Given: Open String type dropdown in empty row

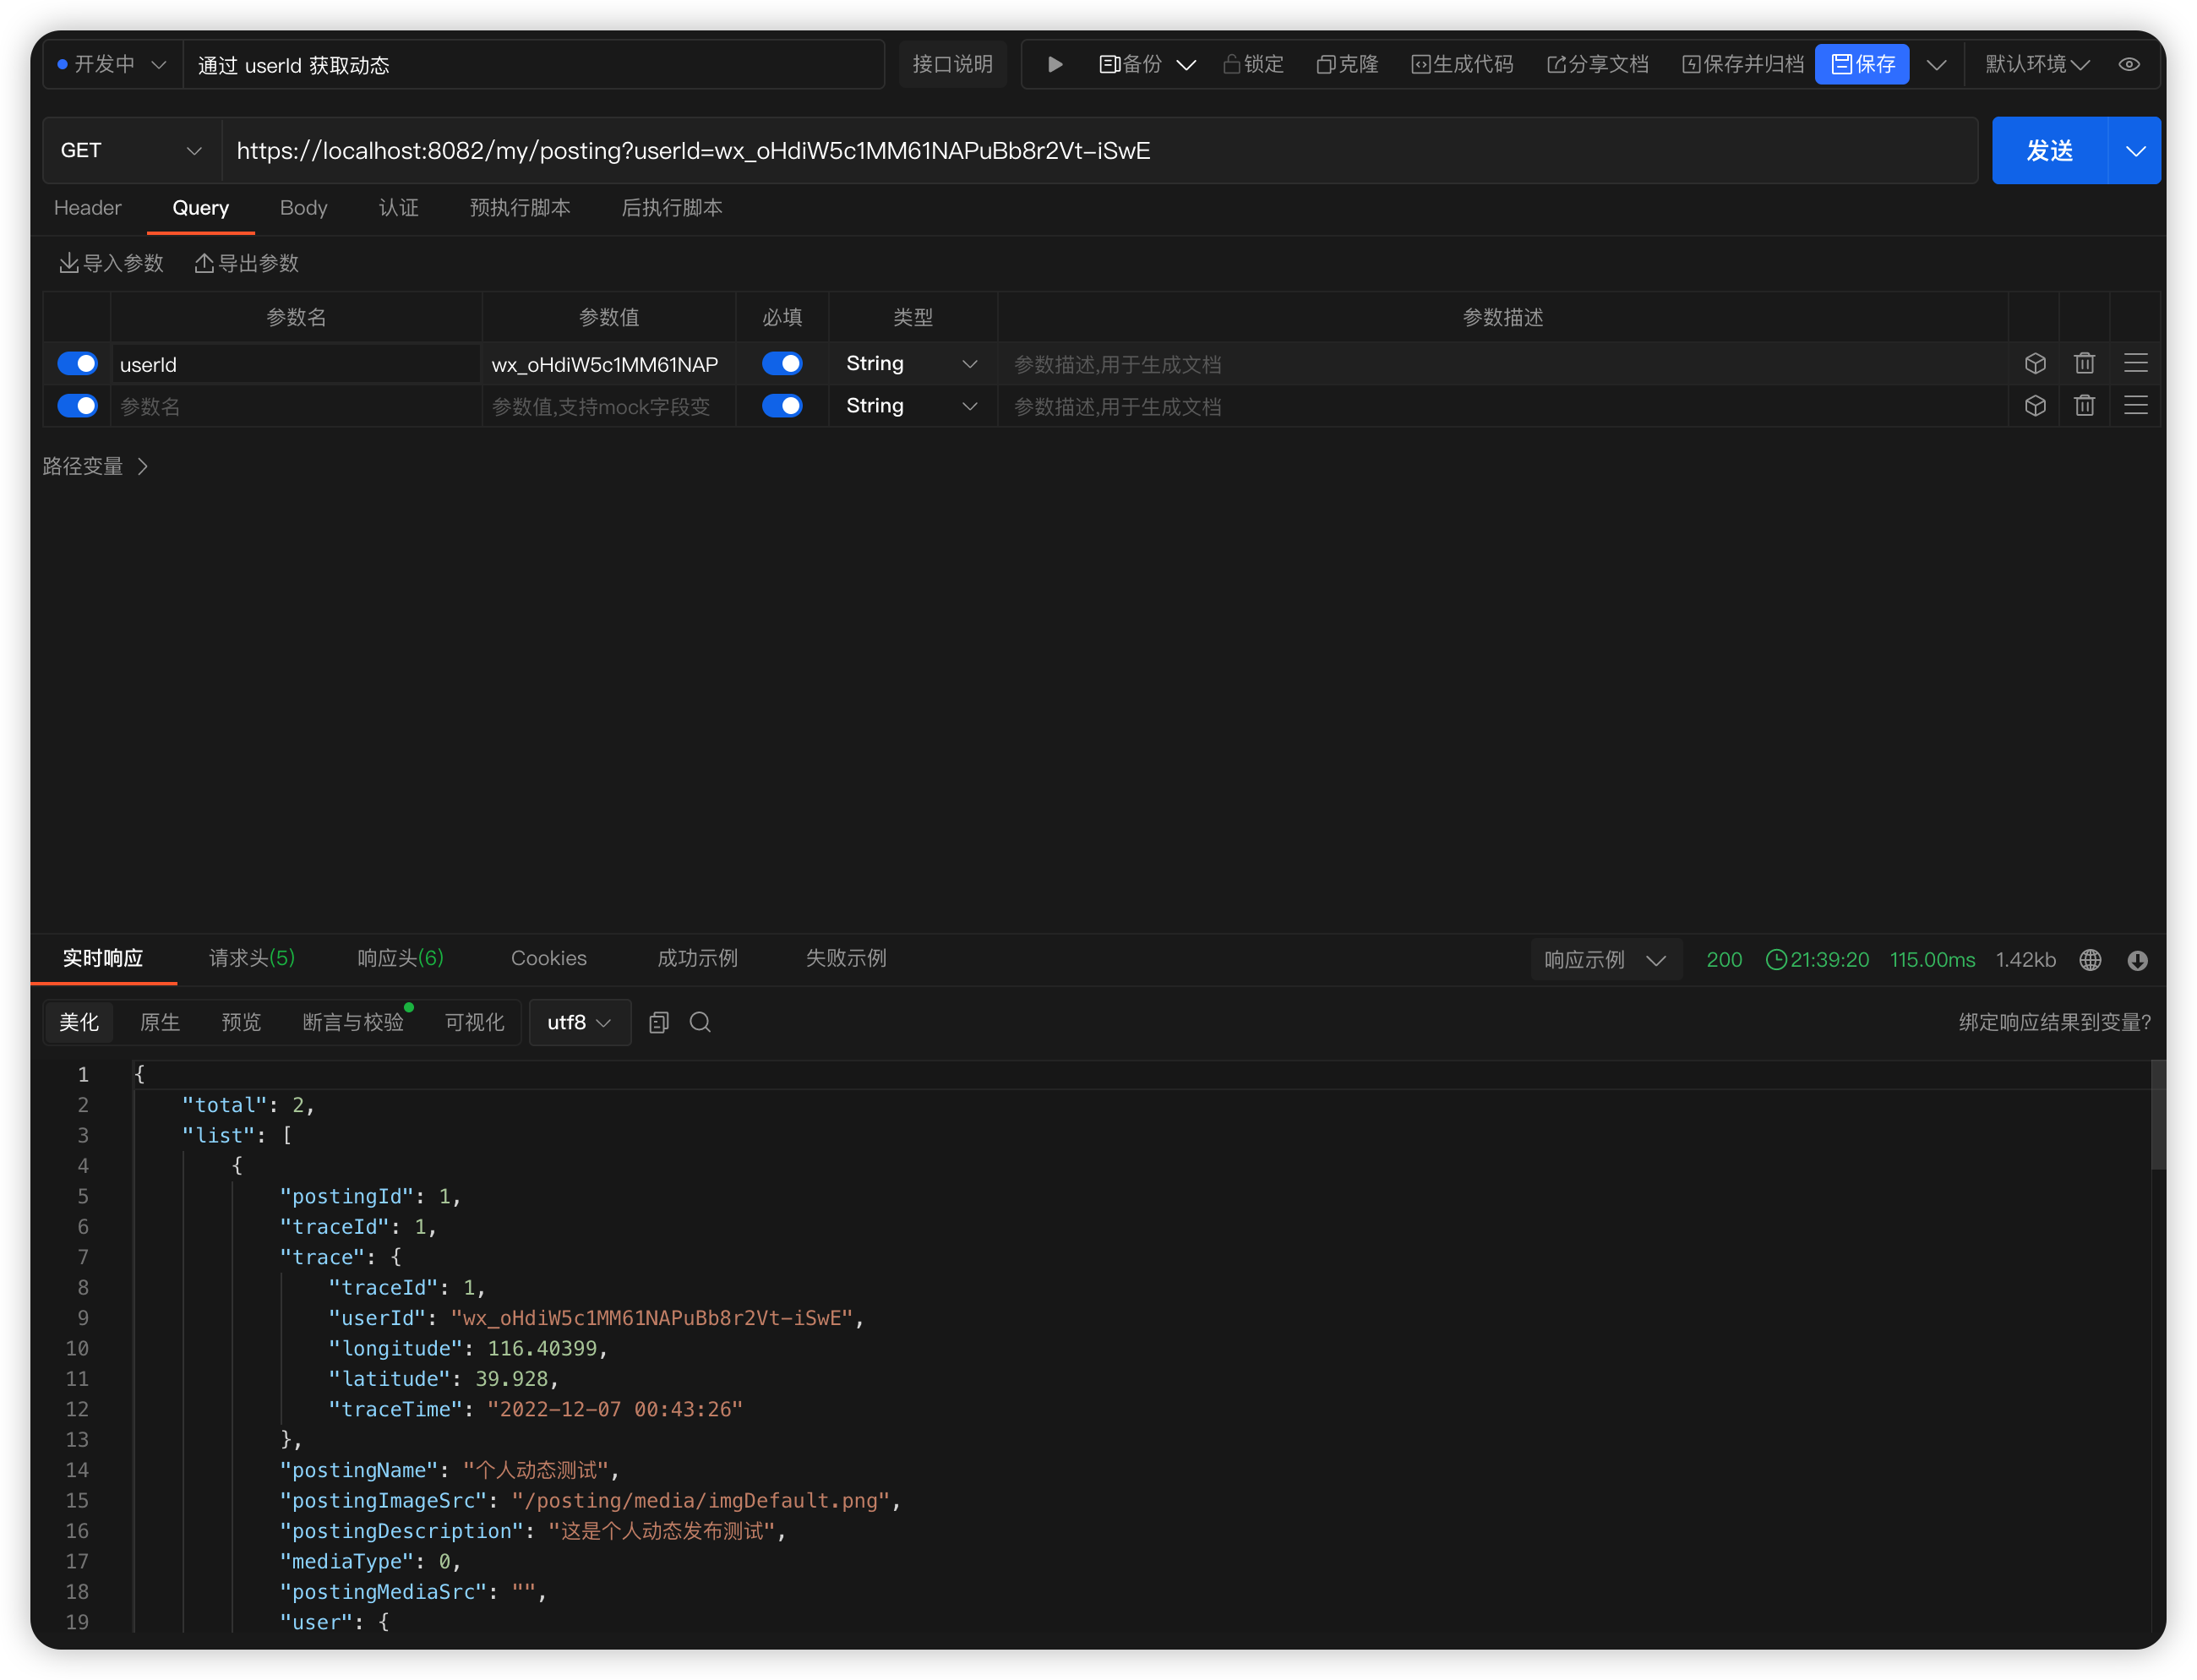Looking at the screenshot, I should tap(912, 406).
